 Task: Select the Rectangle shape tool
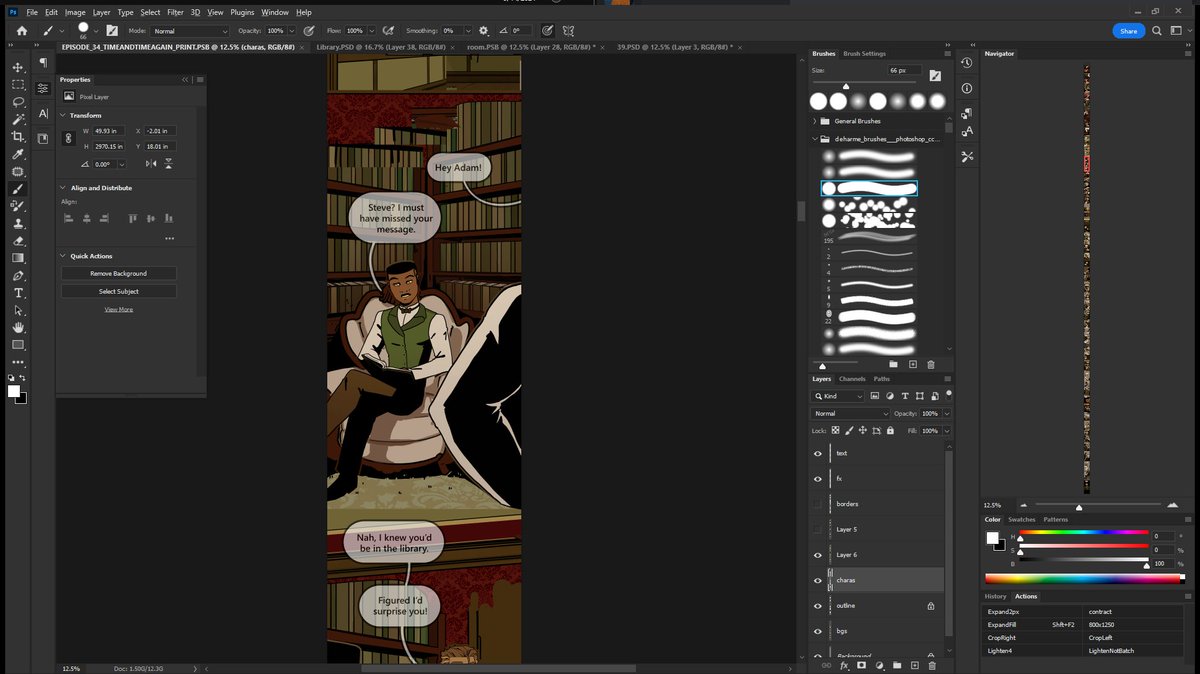pyautogui.click(x=18, y=345)
